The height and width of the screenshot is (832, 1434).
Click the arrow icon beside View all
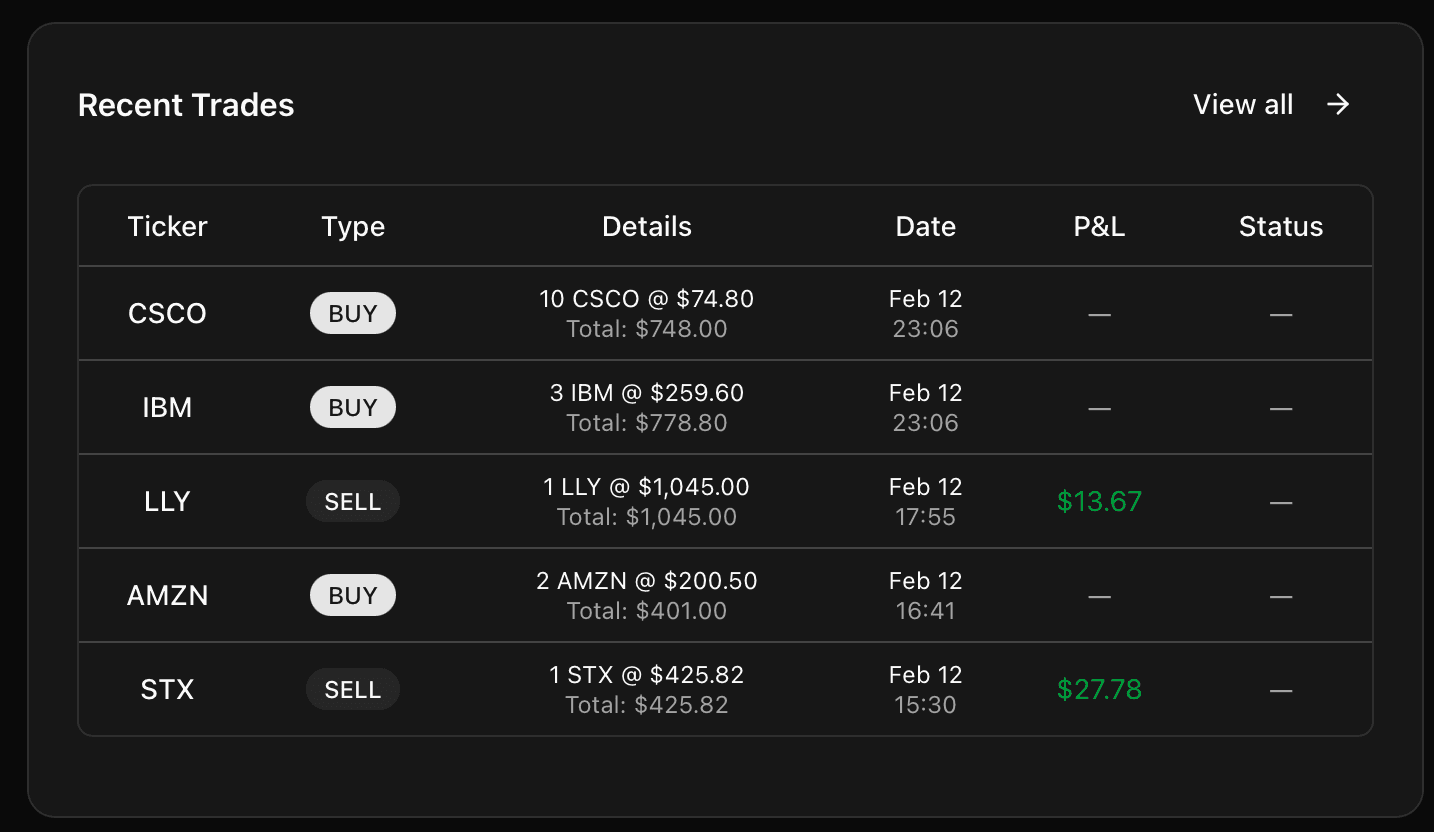point(1338,104)
